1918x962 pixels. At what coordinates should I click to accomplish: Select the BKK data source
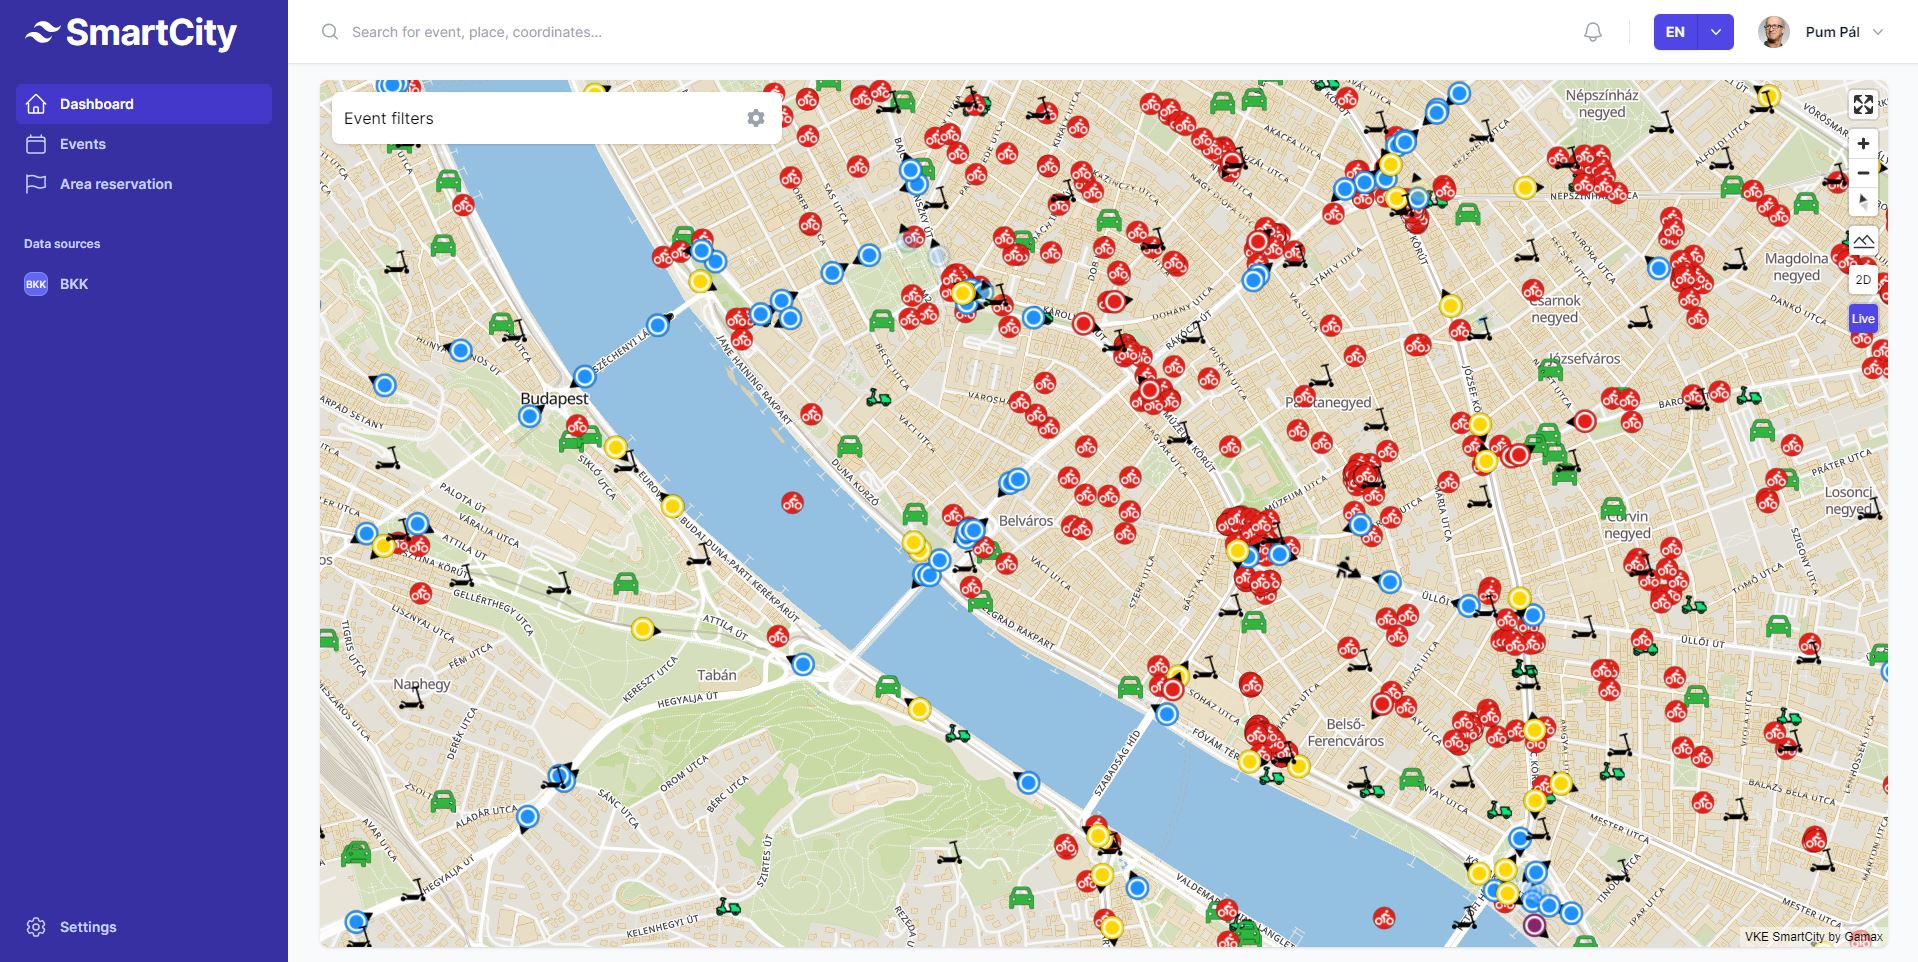(x=73, y=284)
